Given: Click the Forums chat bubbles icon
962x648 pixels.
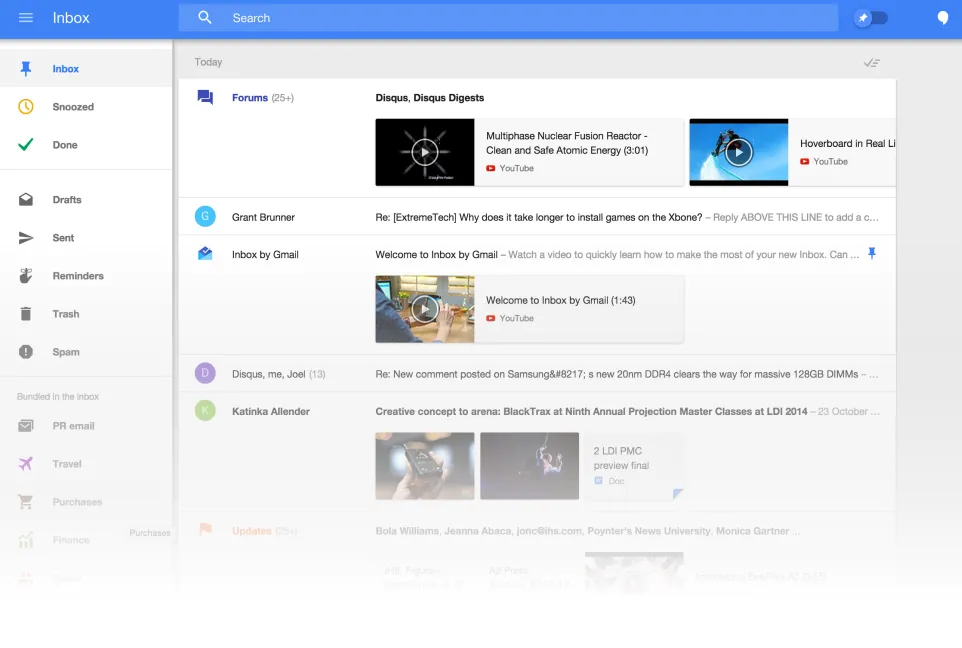Looking at the screenshot, I should pyautogui.click(x=205, y=97).
